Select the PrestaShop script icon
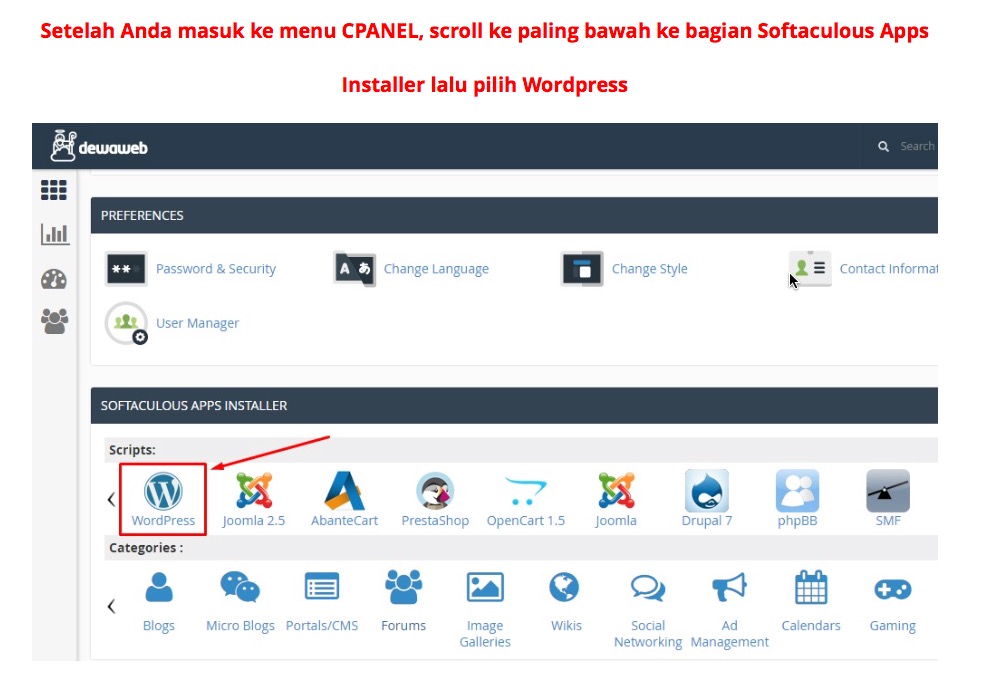Viewport: 984px width, 676px height. [435, 490]
